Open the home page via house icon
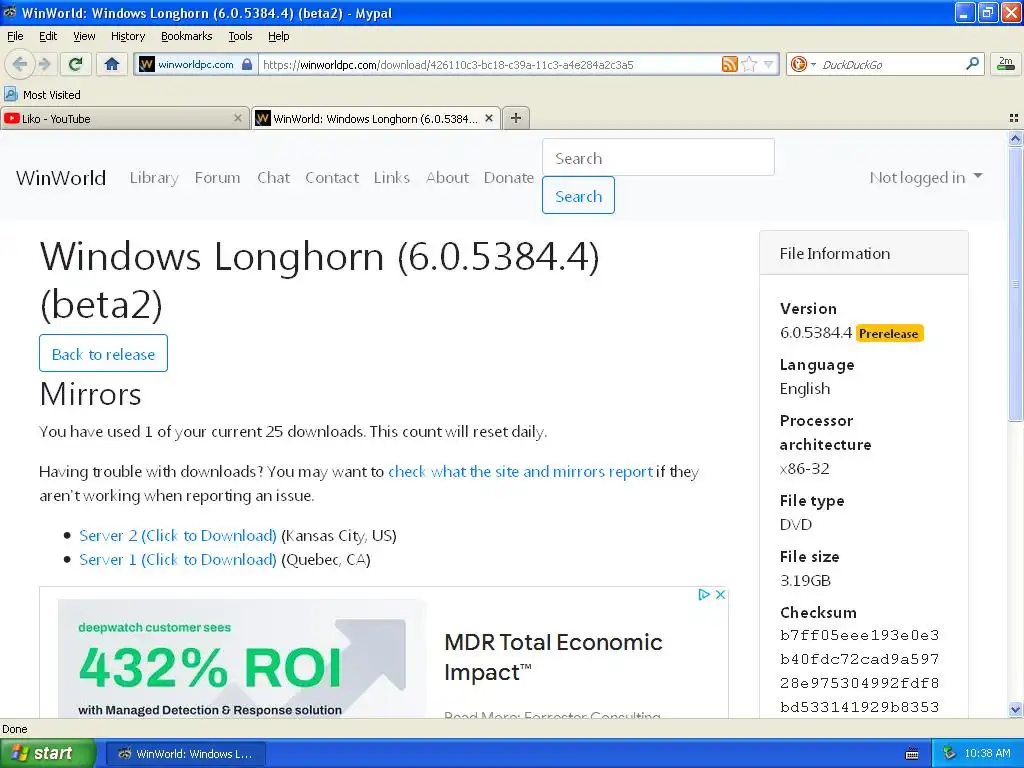 click(x=112, y=64)
